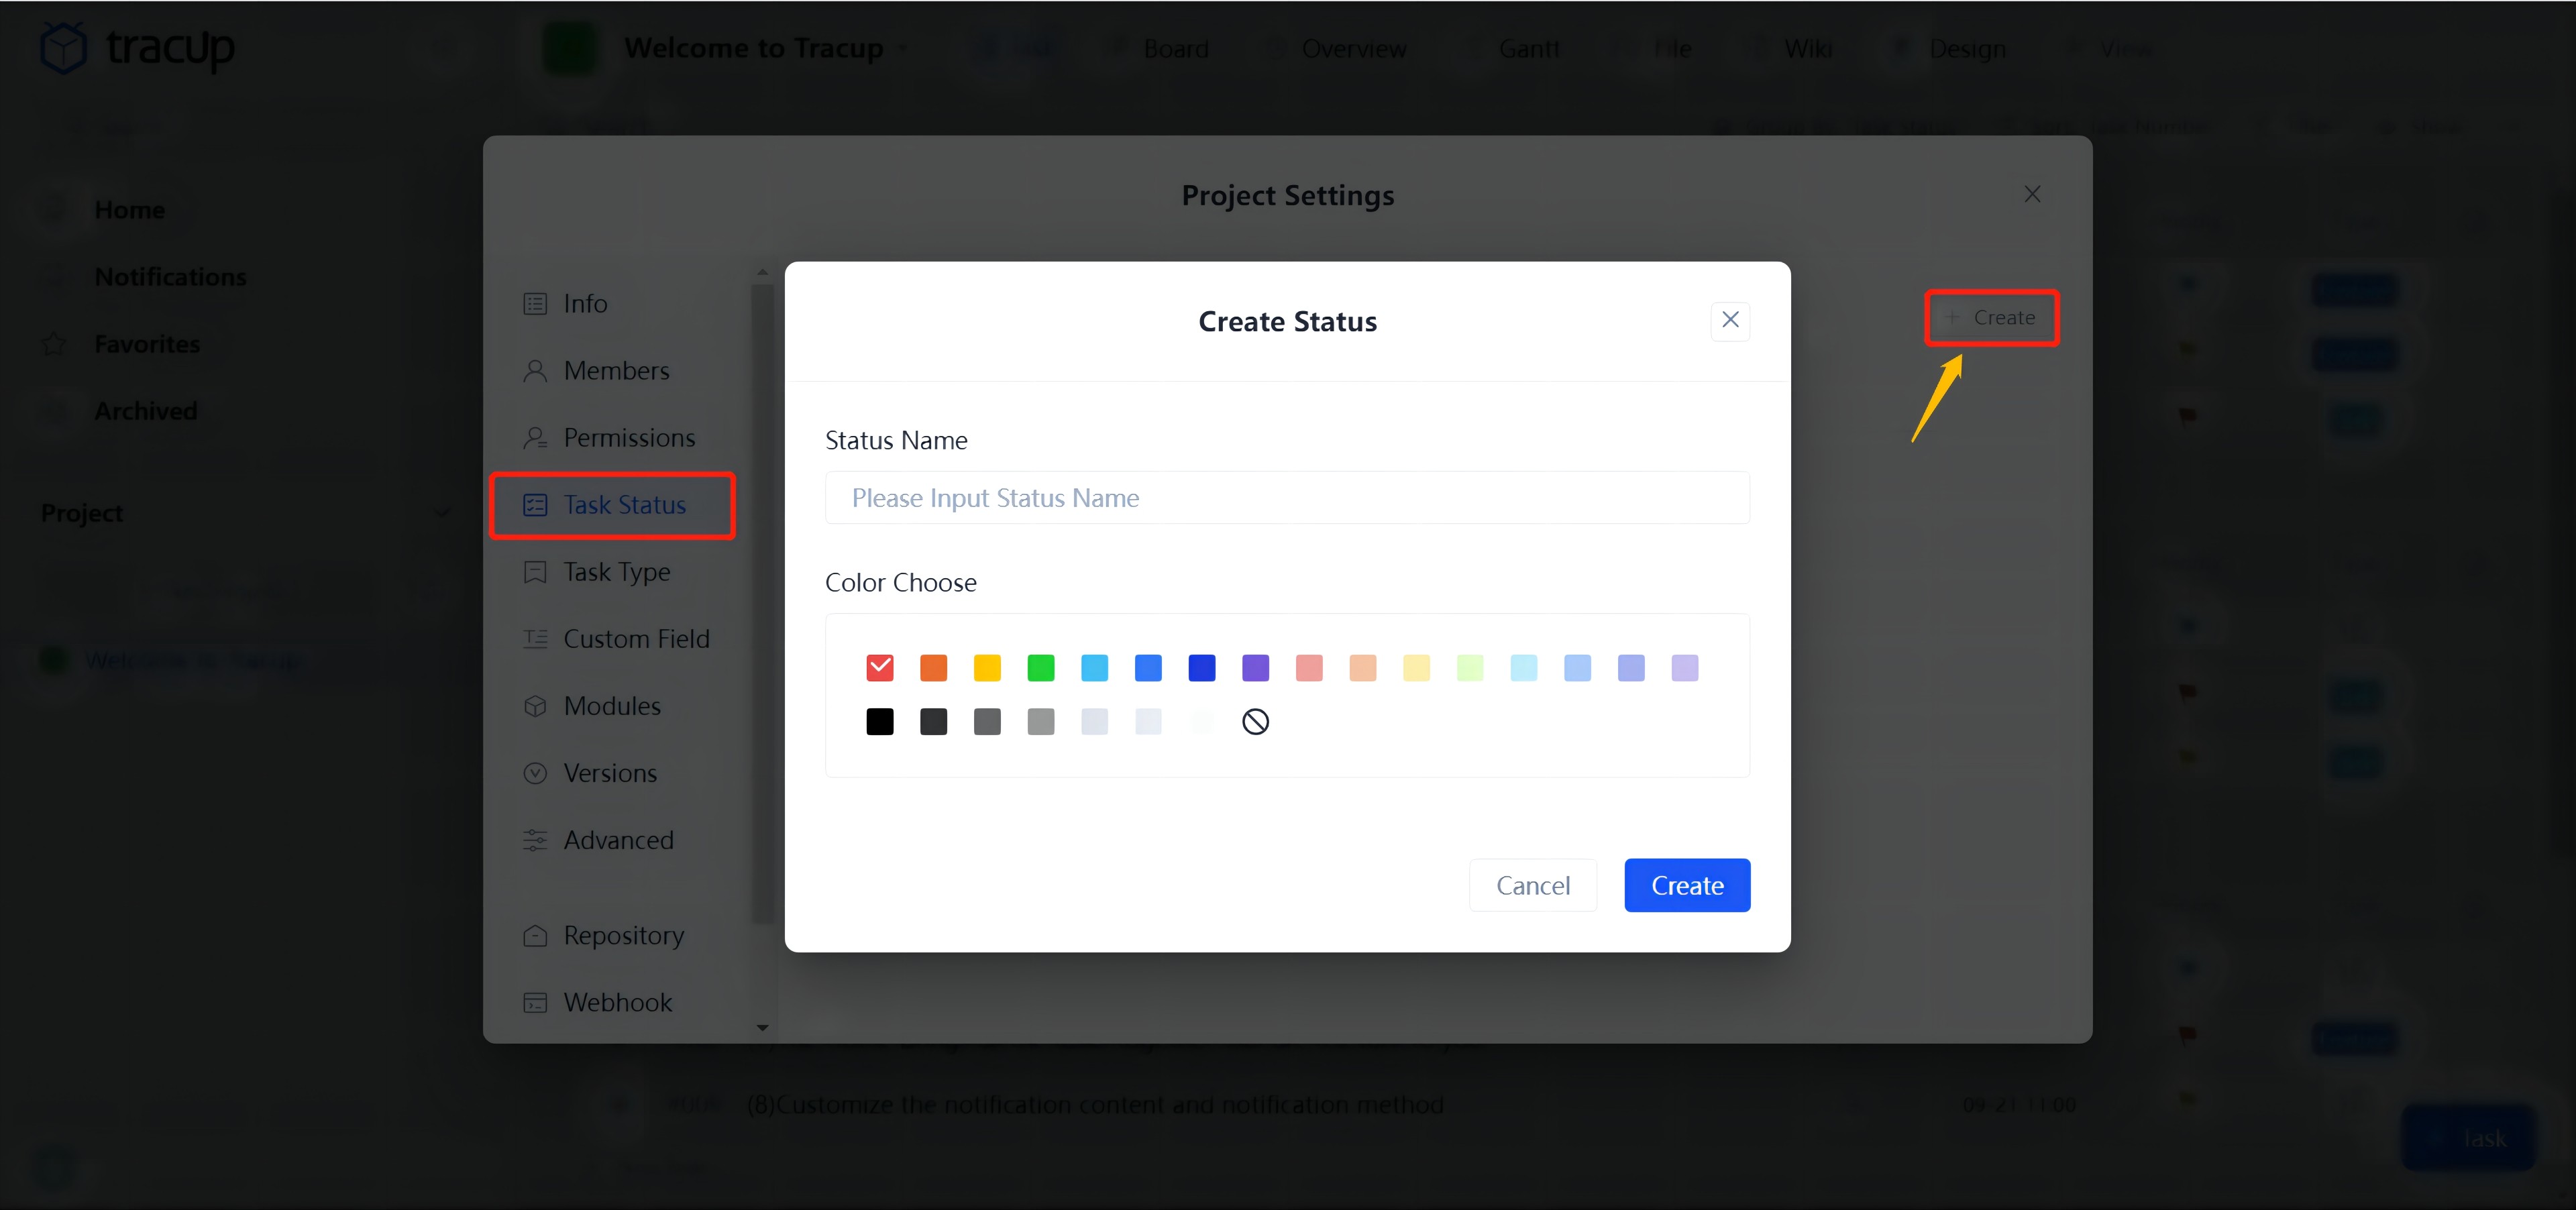The width and height of the screenshot is (2576, 1210).
Task: Click the Versions icon in sidebar
Action: coord(535,773)
